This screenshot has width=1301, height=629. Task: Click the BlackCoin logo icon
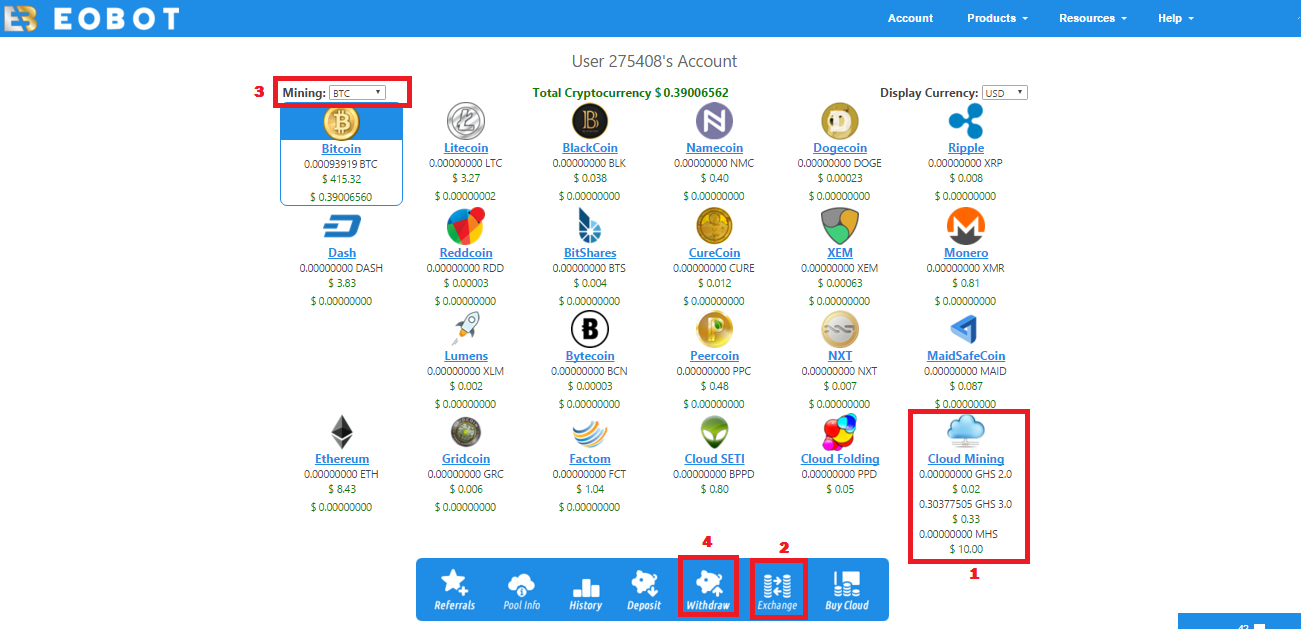589,121
